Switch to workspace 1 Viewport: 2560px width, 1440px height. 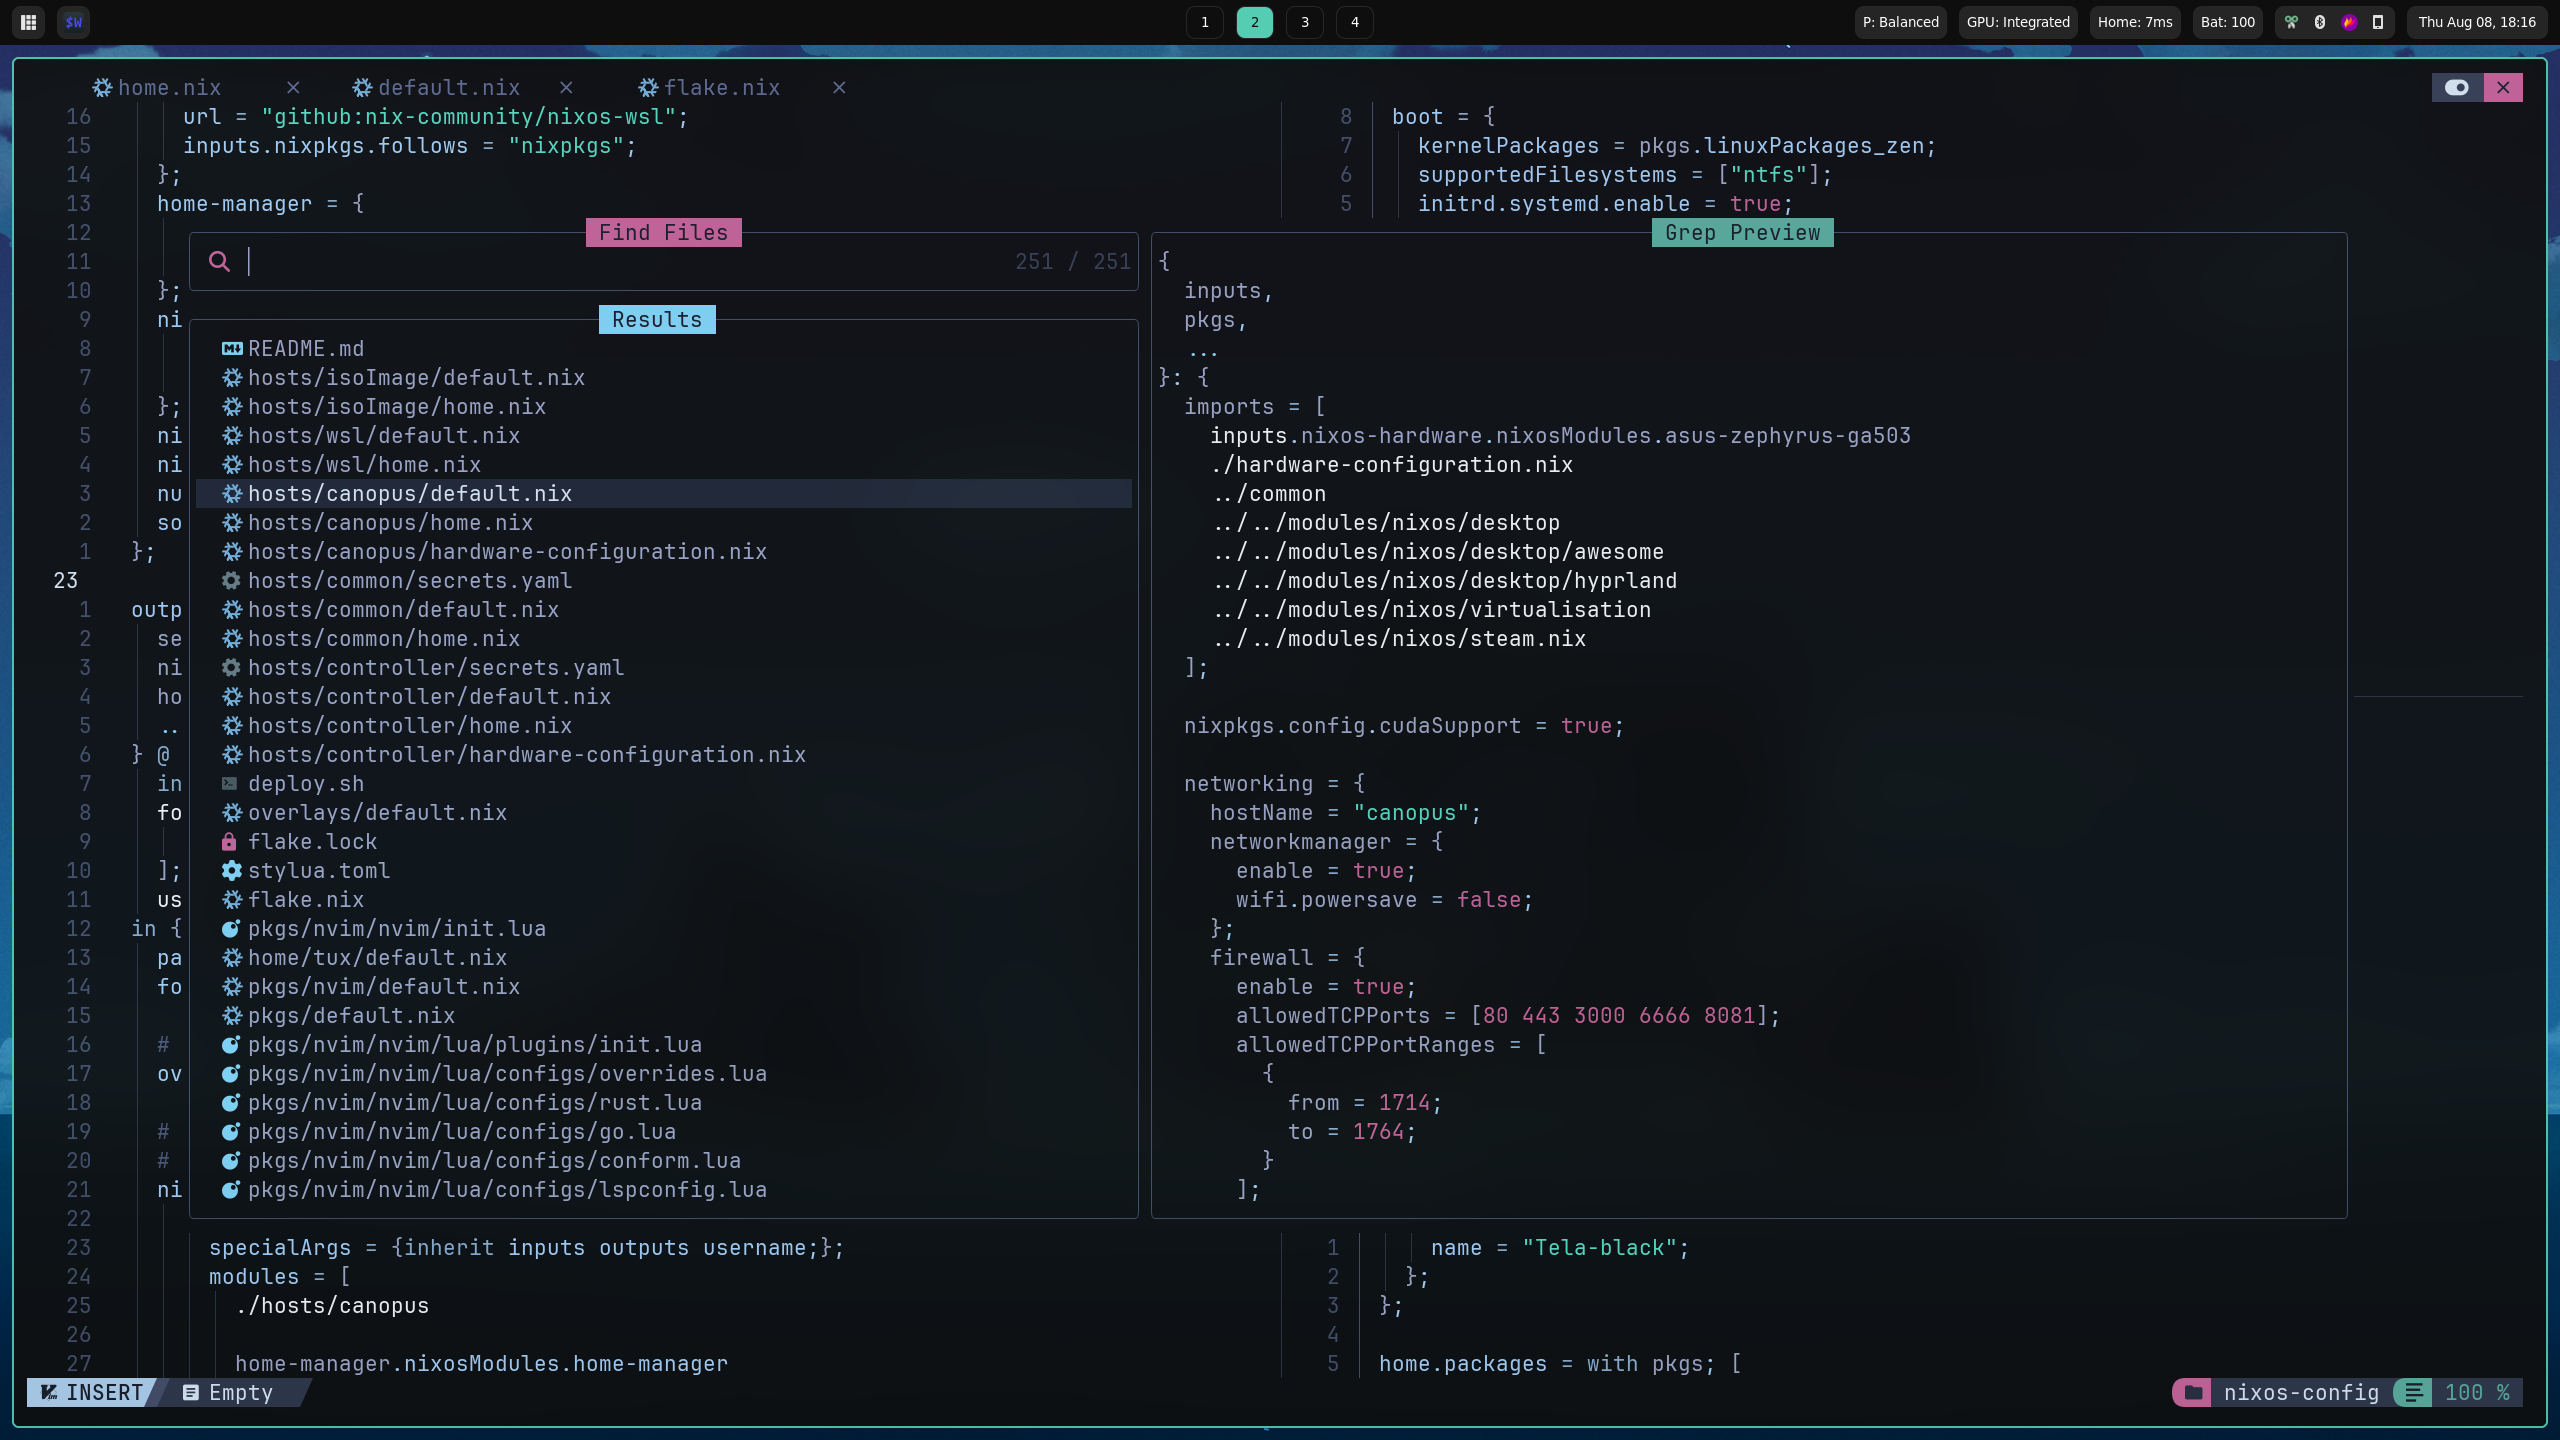tap(1204, 22)
